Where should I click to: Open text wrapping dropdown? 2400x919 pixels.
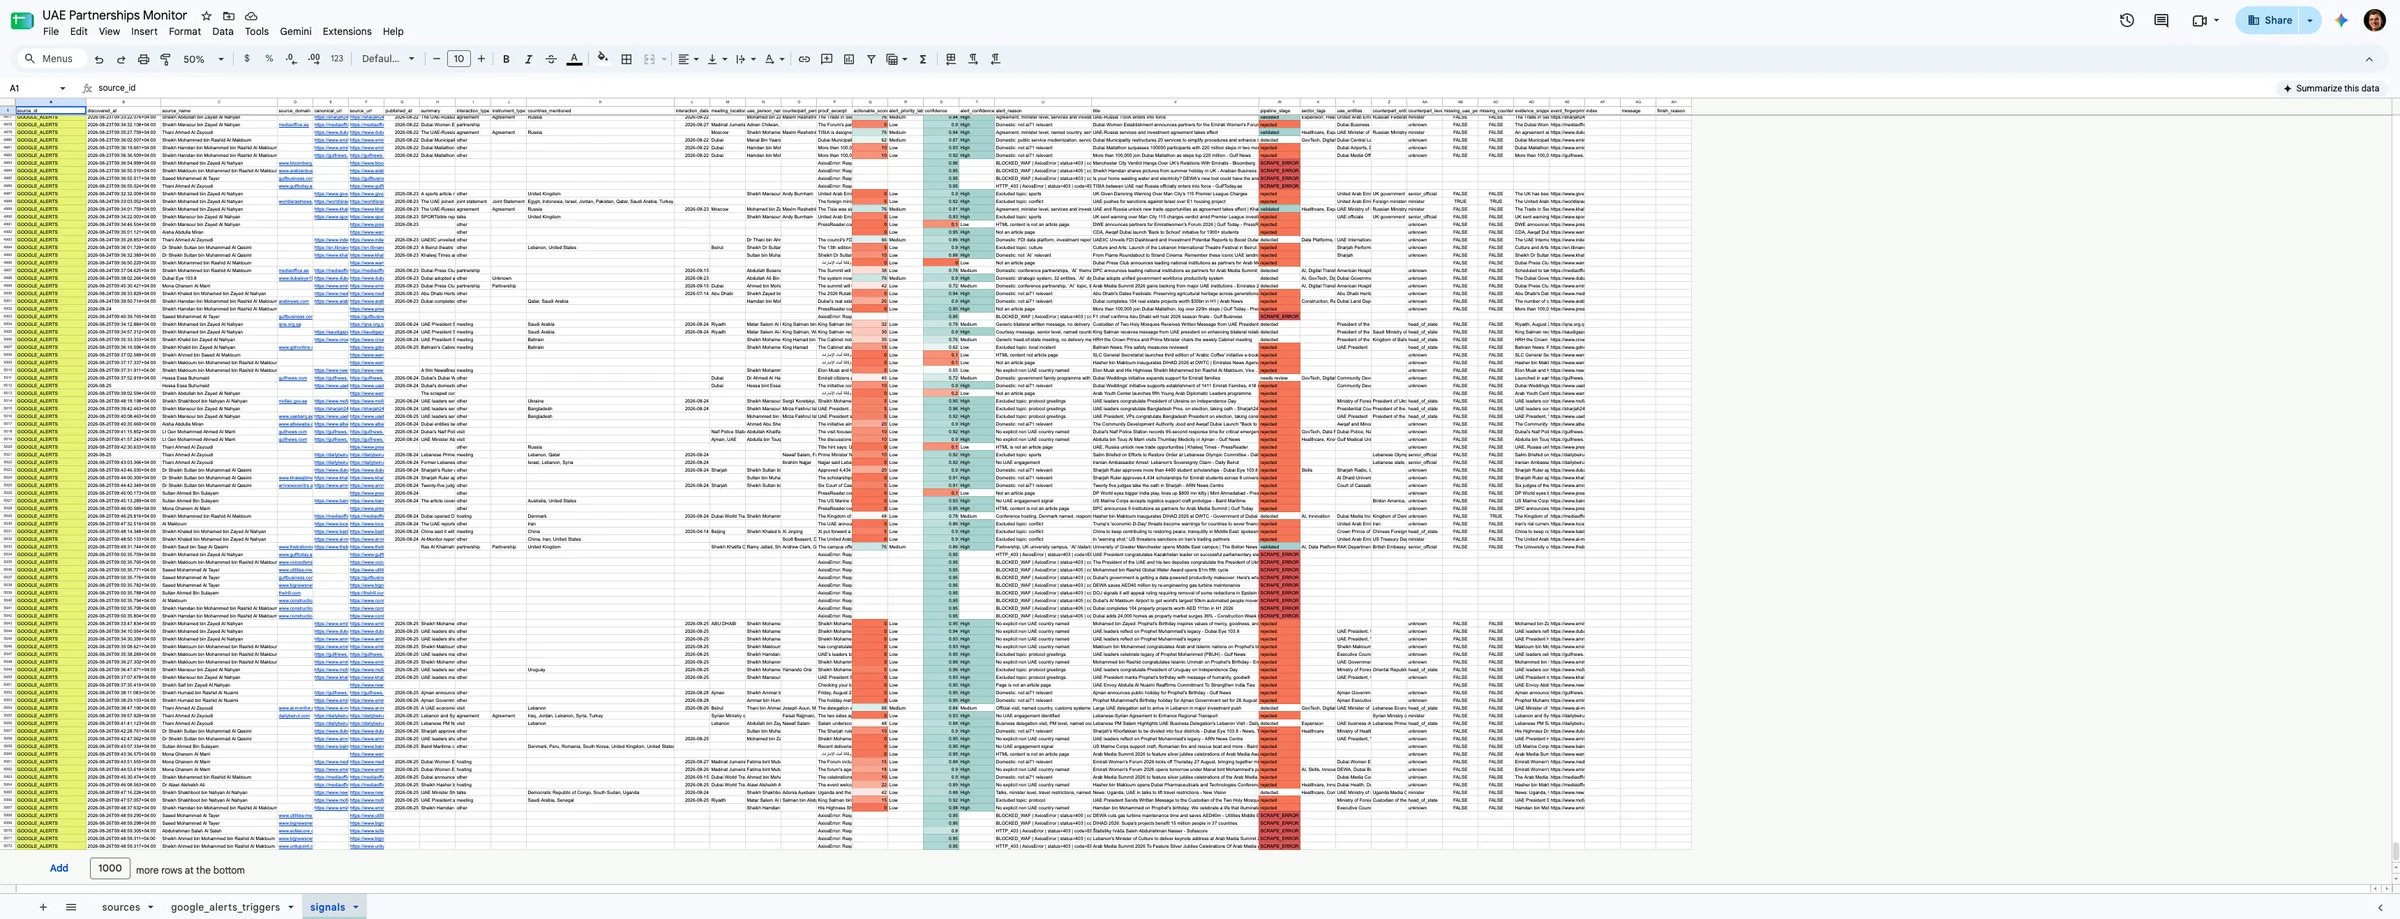(x=745, y=59)
